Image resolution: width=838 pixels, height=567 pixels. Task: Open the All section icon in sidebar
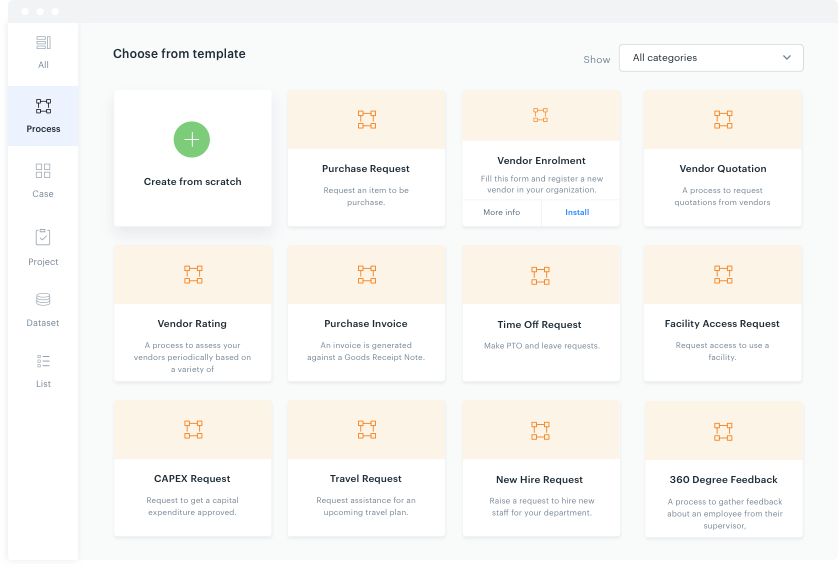point(43,43)
